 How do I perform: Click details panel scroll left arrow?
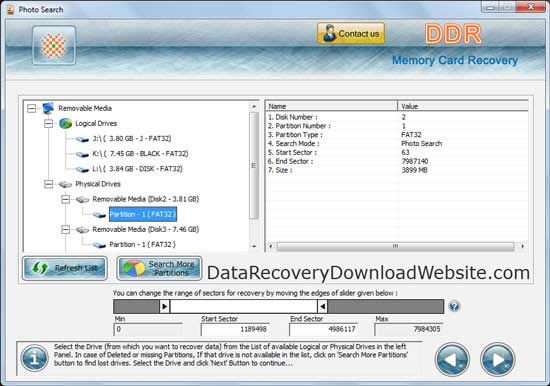[270, 246]
